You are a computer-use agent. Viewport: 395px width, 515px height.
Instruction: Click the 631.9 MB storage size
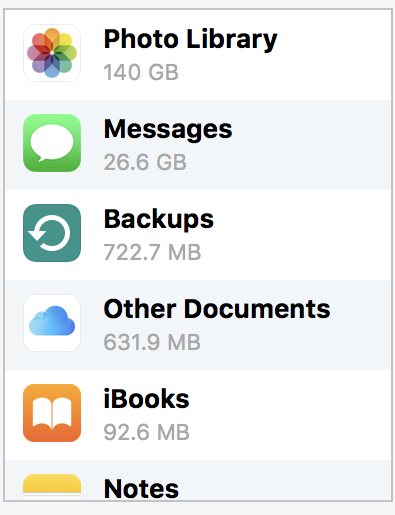pyautogui.click(x=152, y=342)
